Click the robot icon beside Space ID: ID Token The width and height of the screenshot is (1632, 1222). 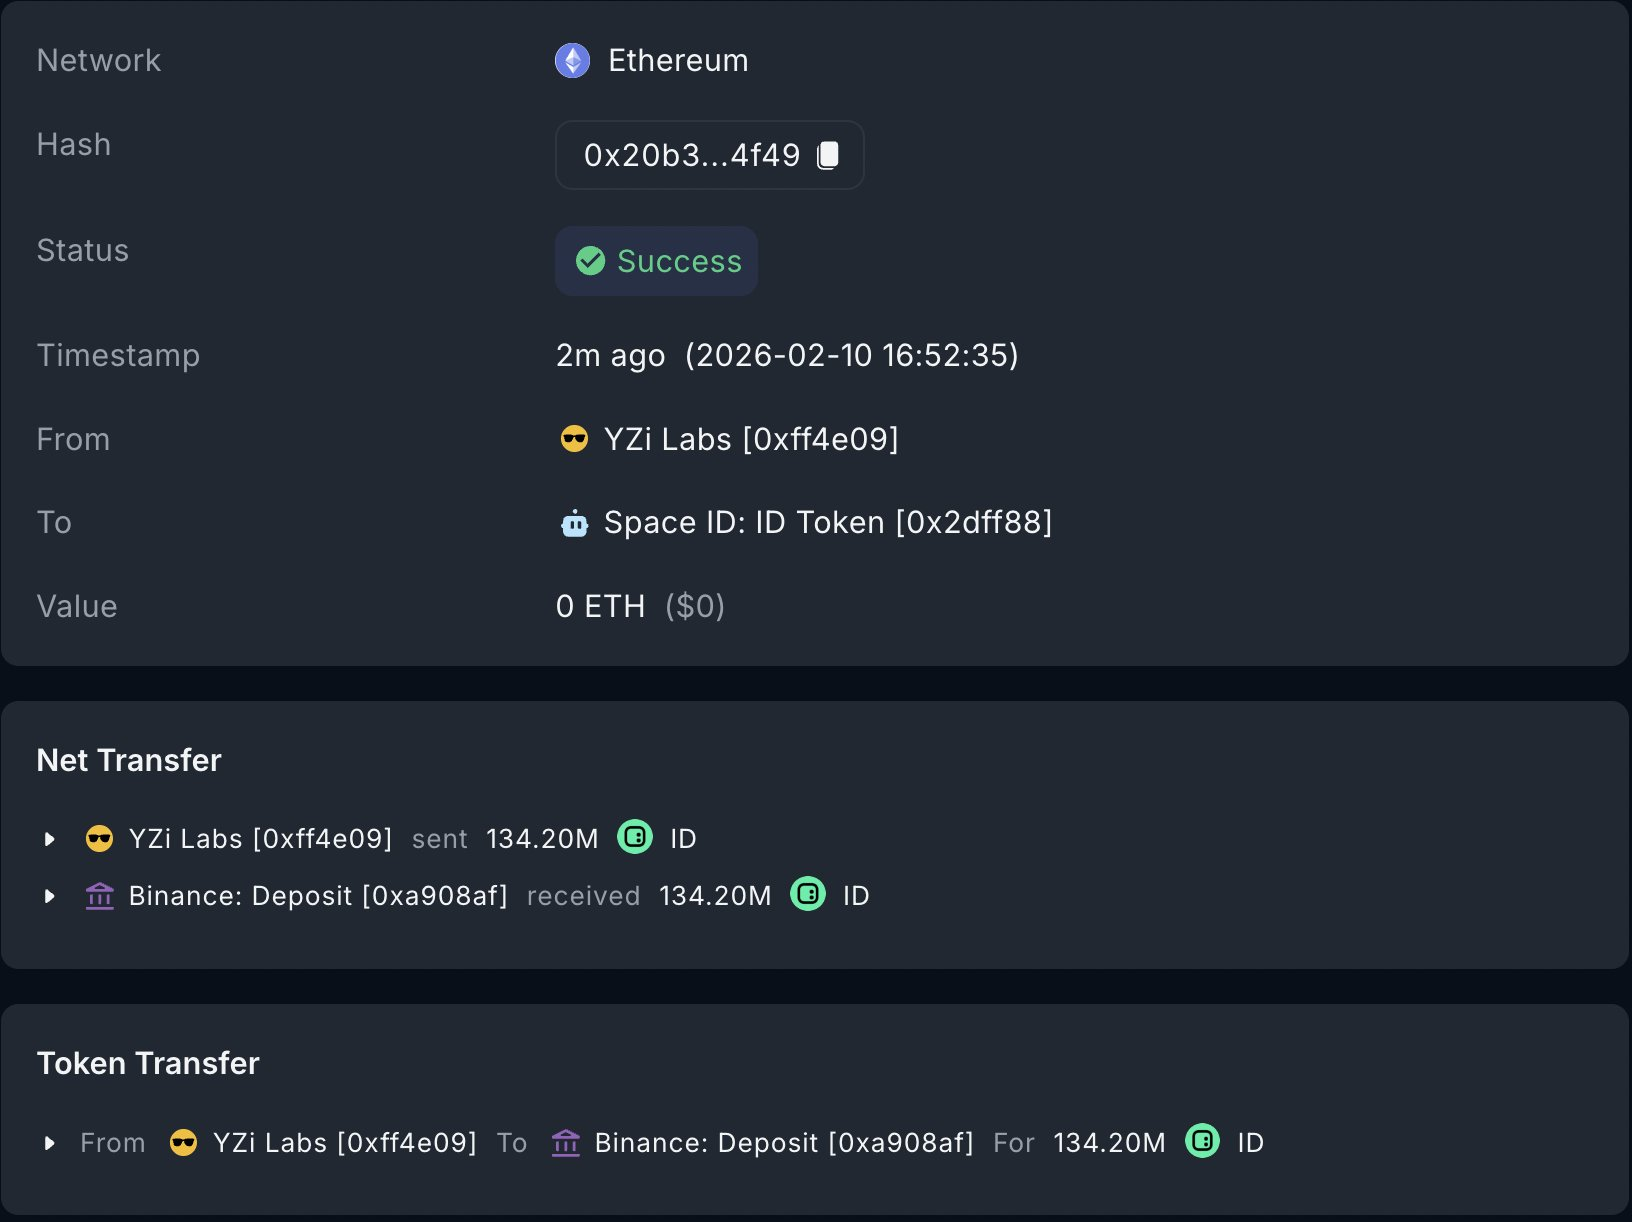pos(574,523)
